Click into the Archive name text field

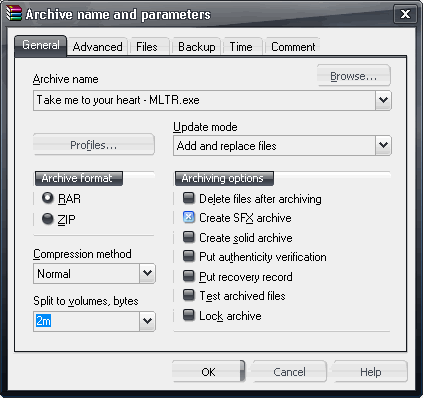[204, 100]
